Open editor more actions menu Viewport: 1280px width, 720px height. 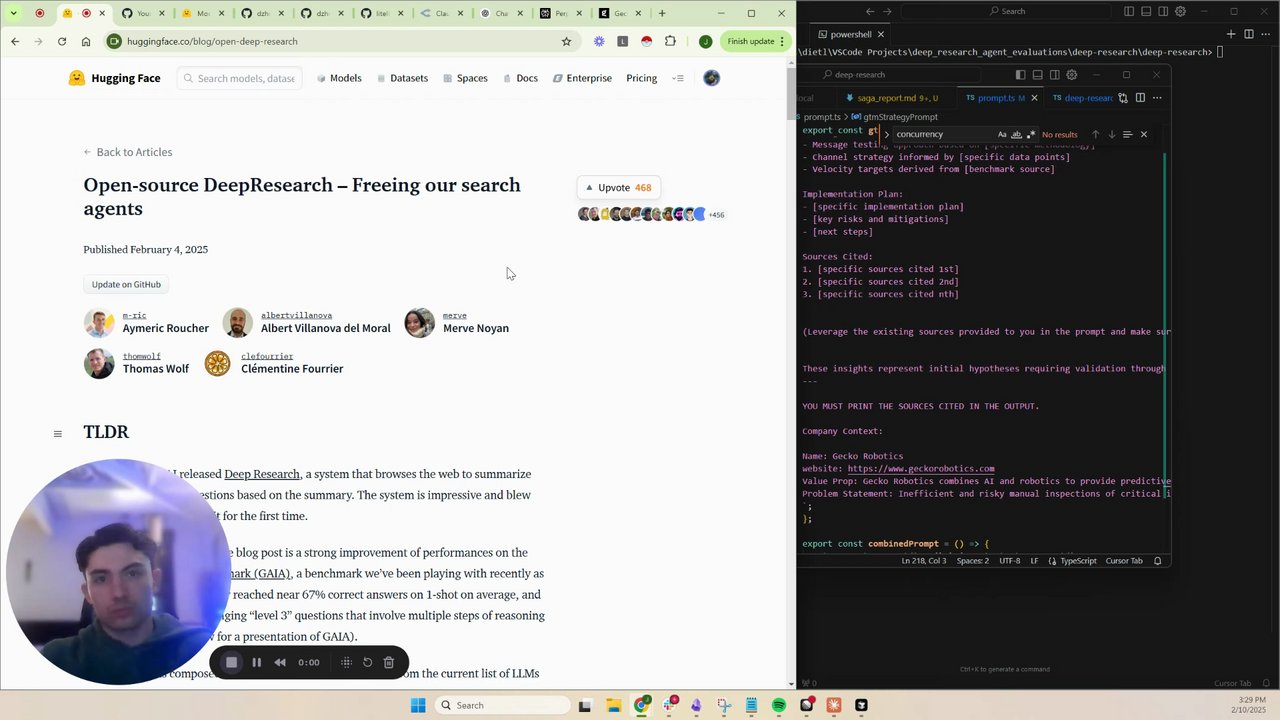(x=1157, y=98)
